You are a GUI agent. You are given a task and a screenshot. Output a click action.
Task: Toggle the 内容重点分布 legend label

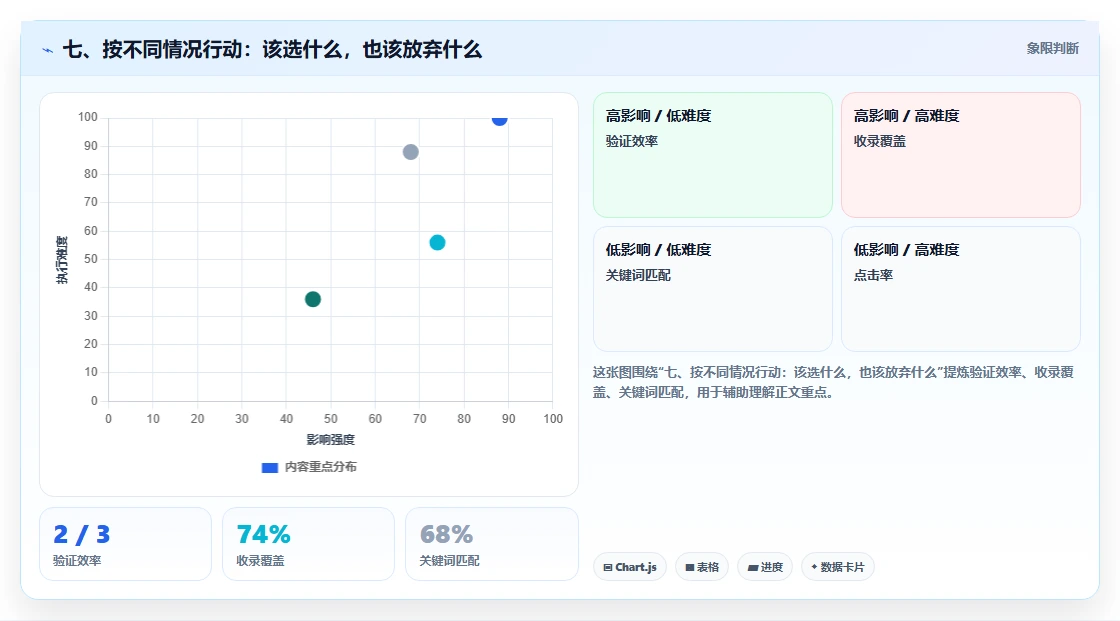320,467
